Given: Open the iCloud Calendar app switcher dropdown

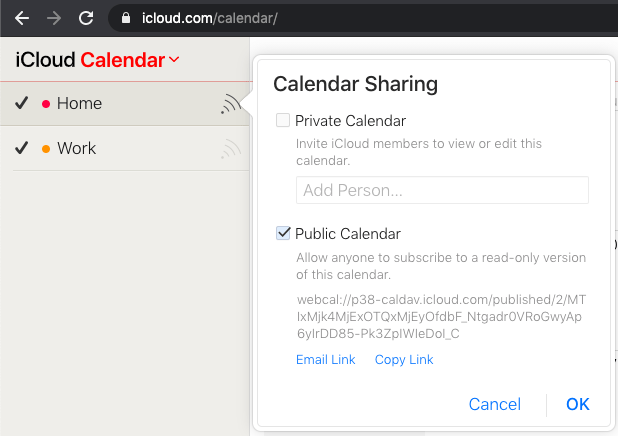Looking at the screenshot, I should click(174, 60).
